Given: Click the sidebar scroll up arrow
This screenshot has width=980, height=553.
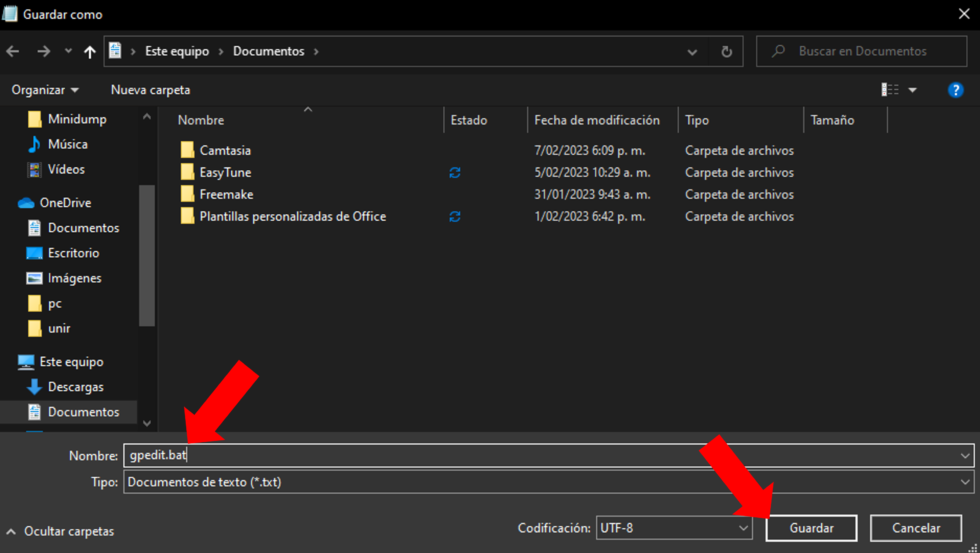Looking at the screenshot, I should pos(147,116).
